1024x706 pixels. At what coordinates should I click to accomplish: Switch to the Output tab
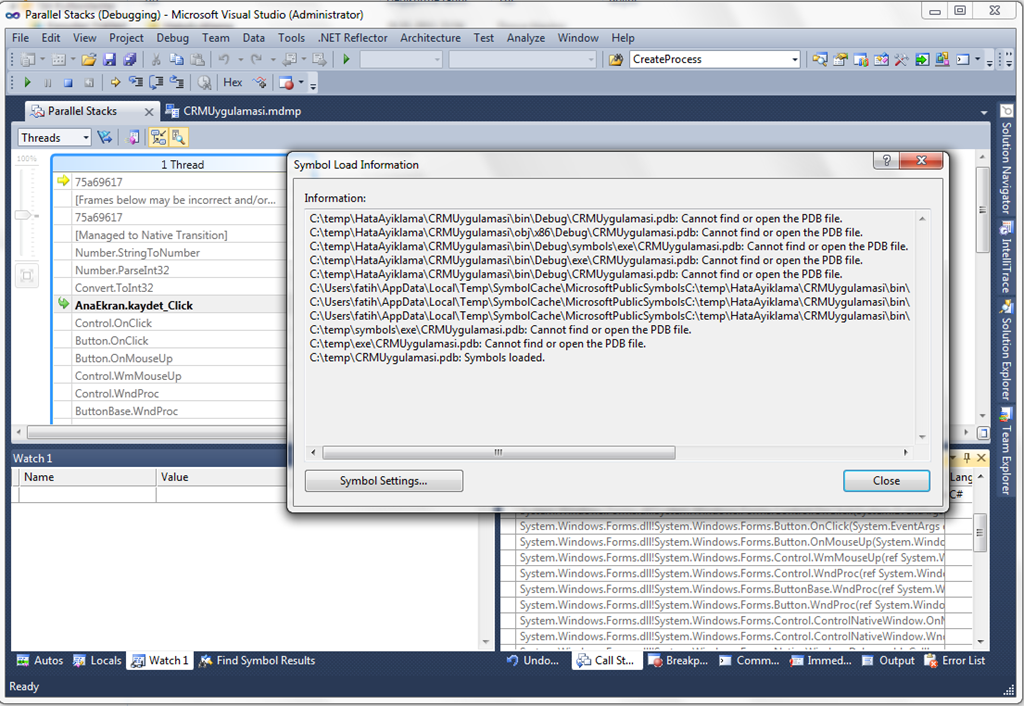point(888,660)
